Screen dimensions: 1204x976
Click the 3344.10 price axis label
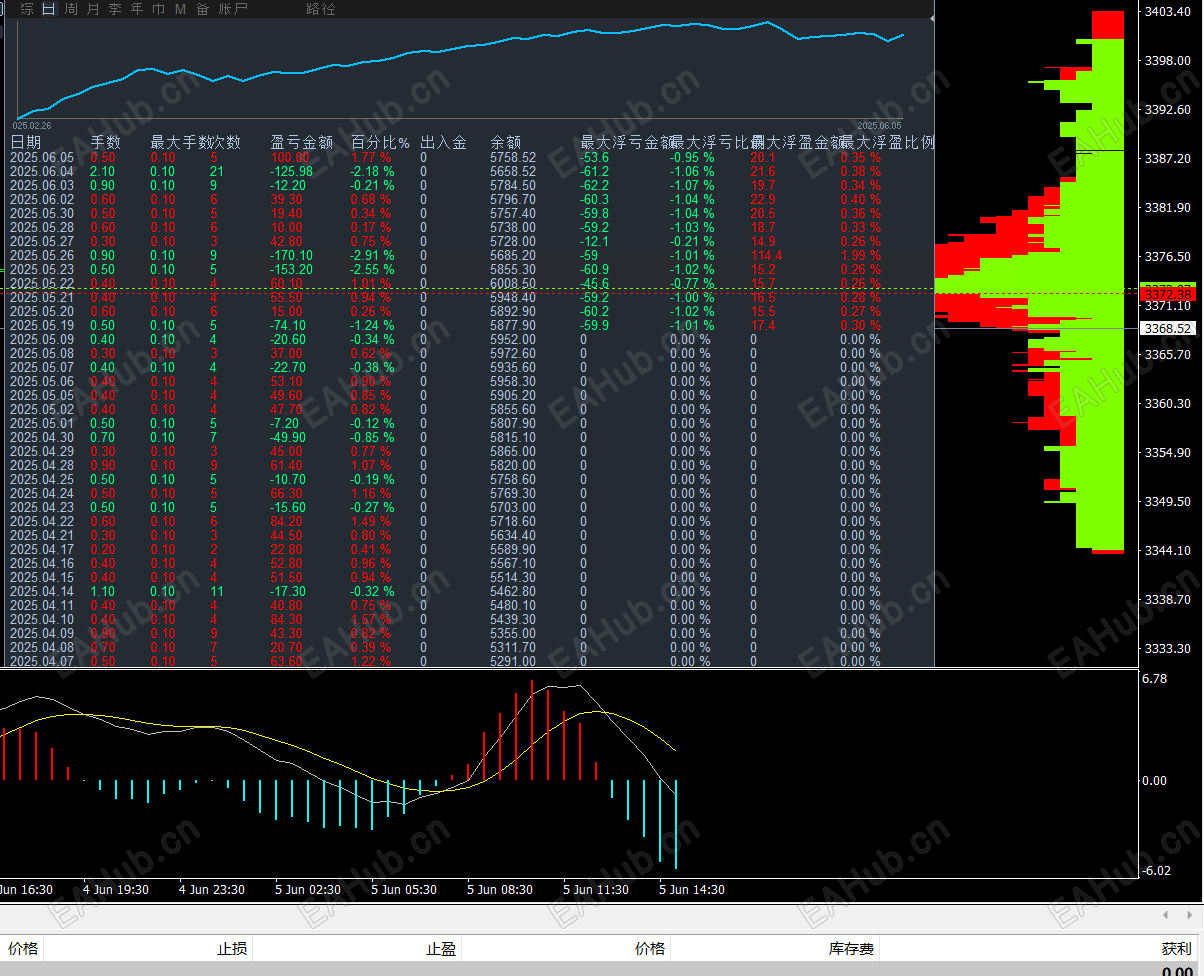coord(1167,550)
